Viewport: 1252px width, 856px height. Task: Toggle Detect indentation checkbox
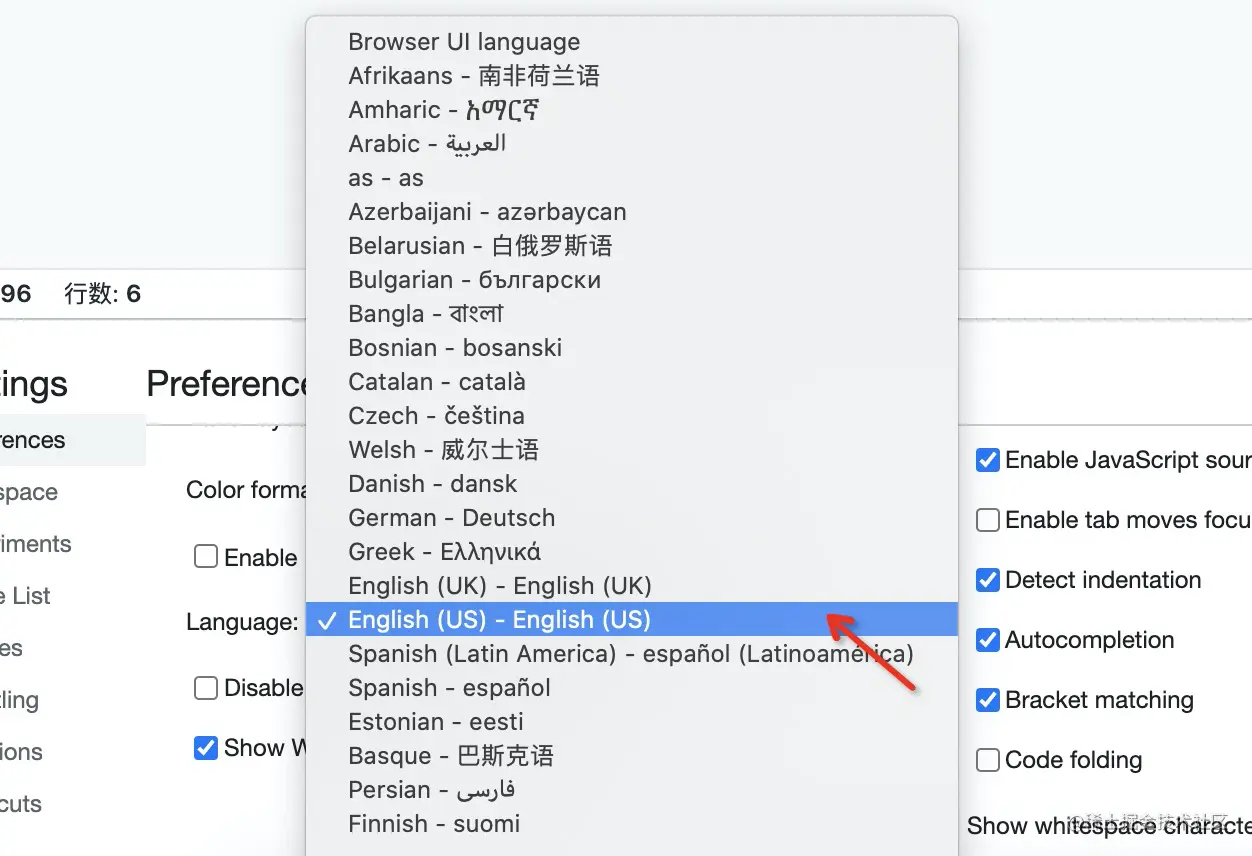coord(988,580)
